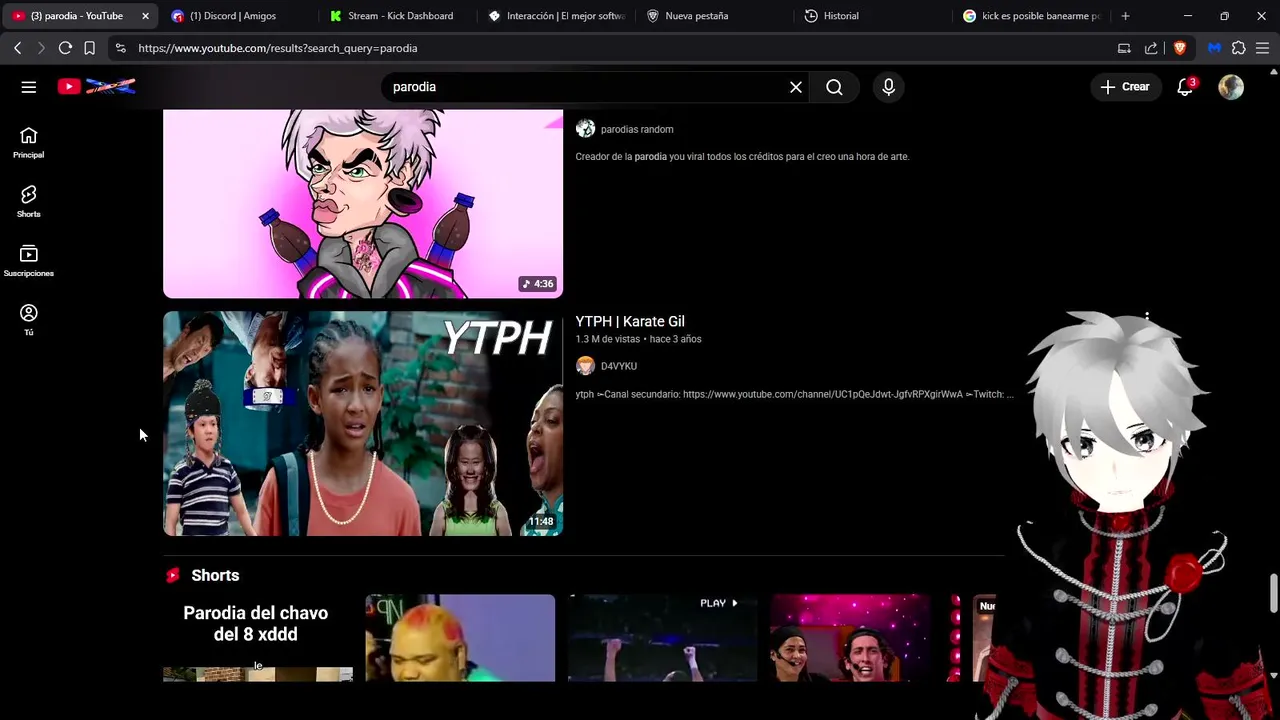Click the 'Creador de la parodia' description
1280x720 pixels.
742,156
